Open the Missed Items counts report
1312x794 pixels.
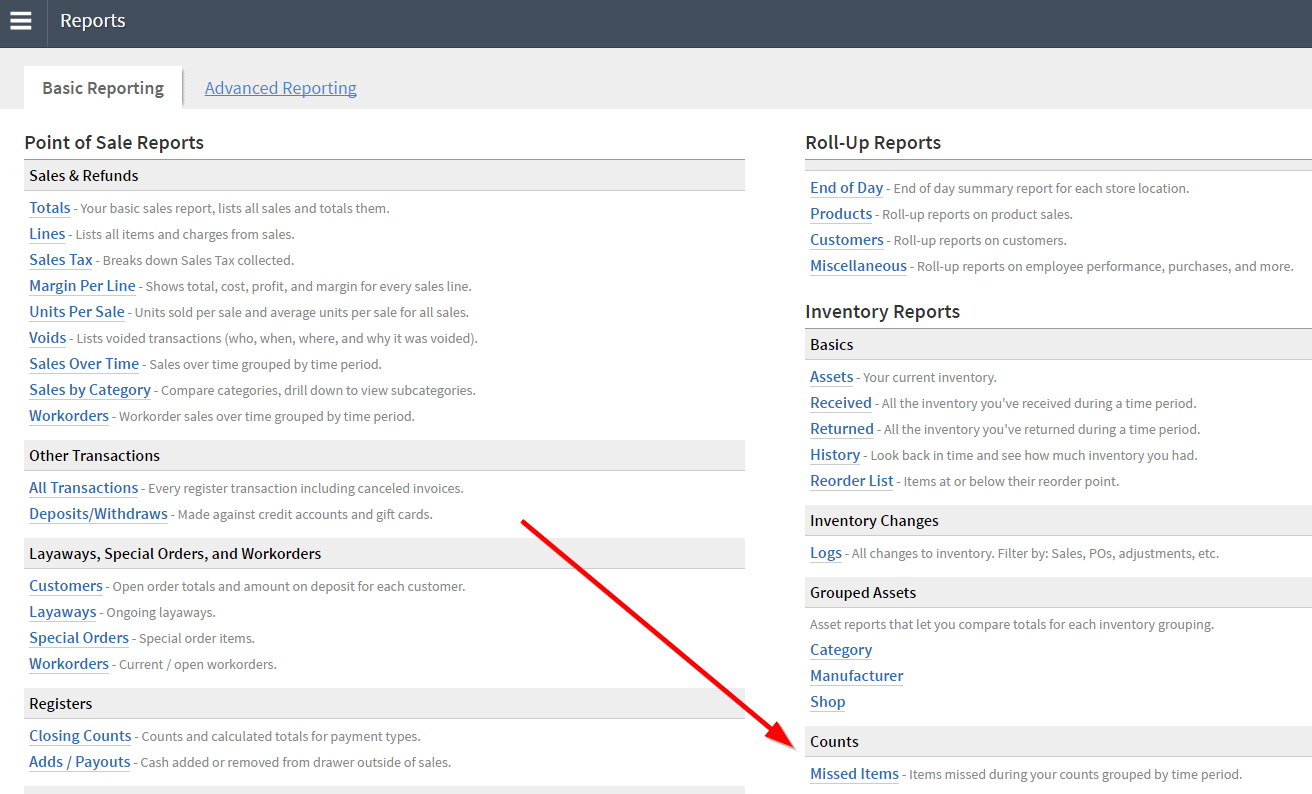[x=854, y=774]
